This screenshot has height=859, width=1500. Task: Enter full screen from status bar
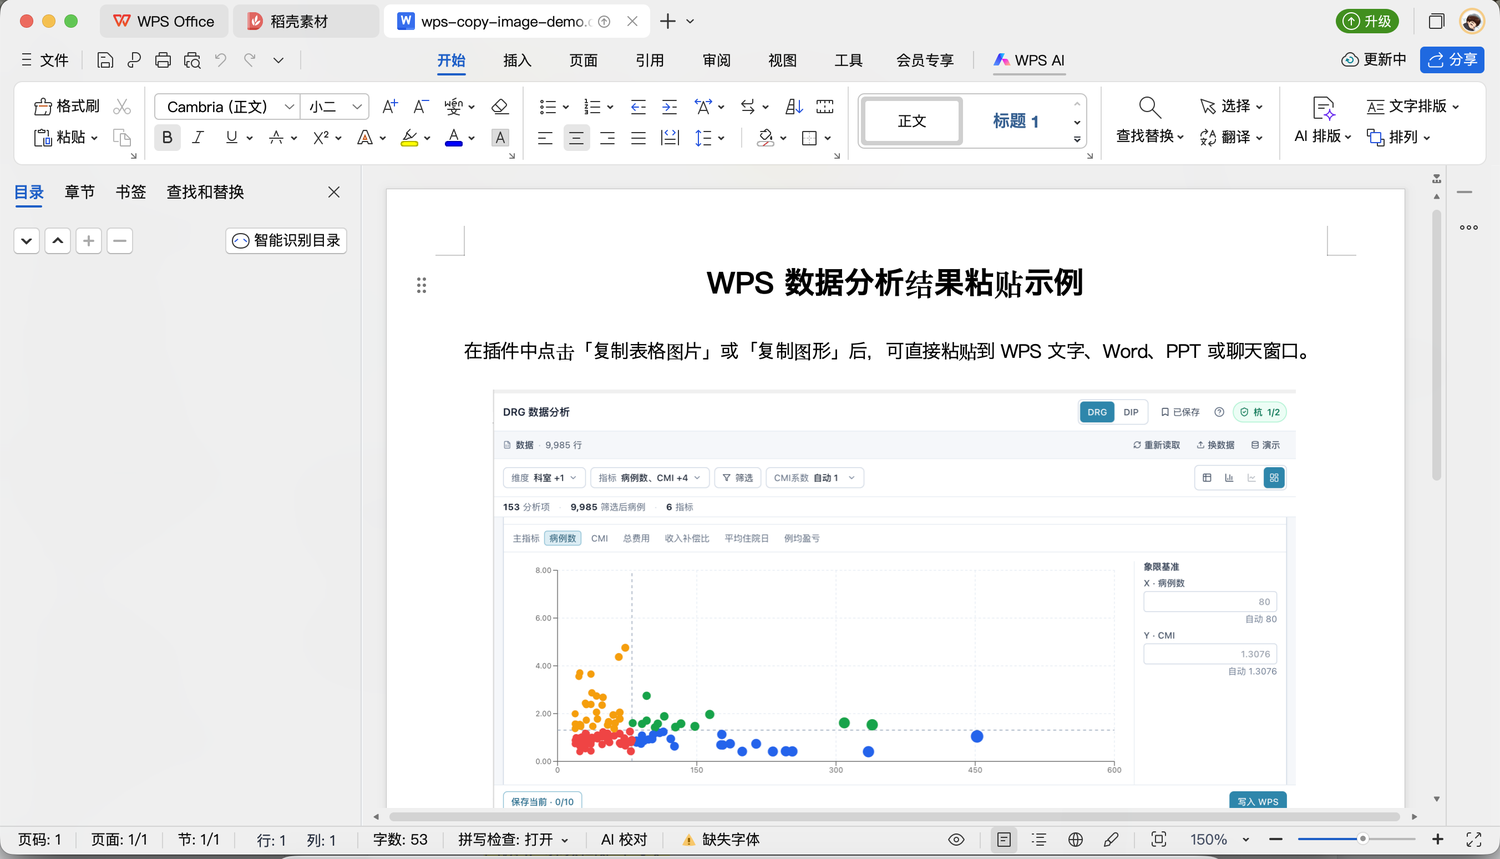tap(1474, 839)
